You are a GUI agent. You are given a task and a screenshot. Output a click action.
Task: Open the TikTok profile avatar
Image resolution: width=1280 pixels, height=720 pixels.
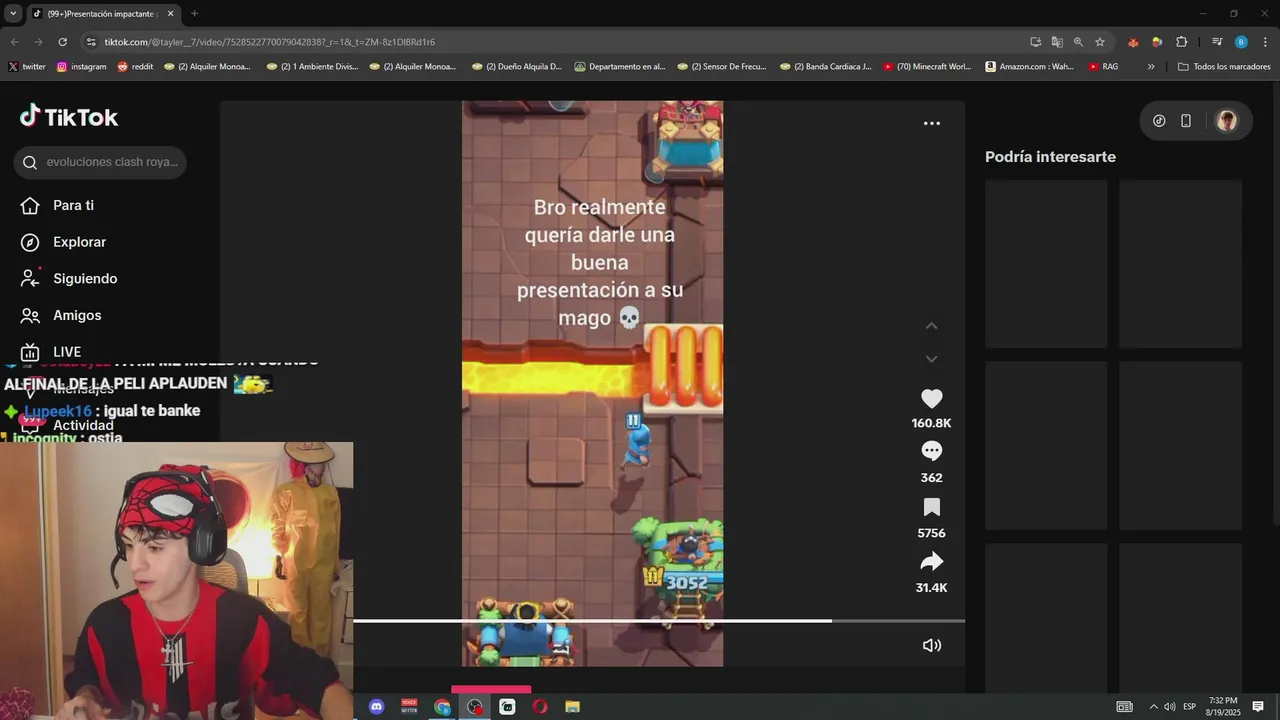[x=1227, y=121]
